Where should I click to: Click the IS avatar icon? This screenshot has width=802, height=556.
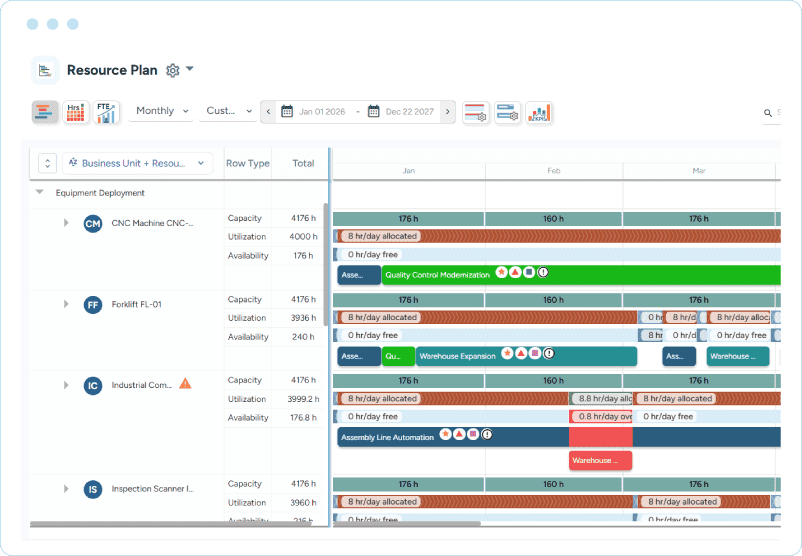pos(93,490)
